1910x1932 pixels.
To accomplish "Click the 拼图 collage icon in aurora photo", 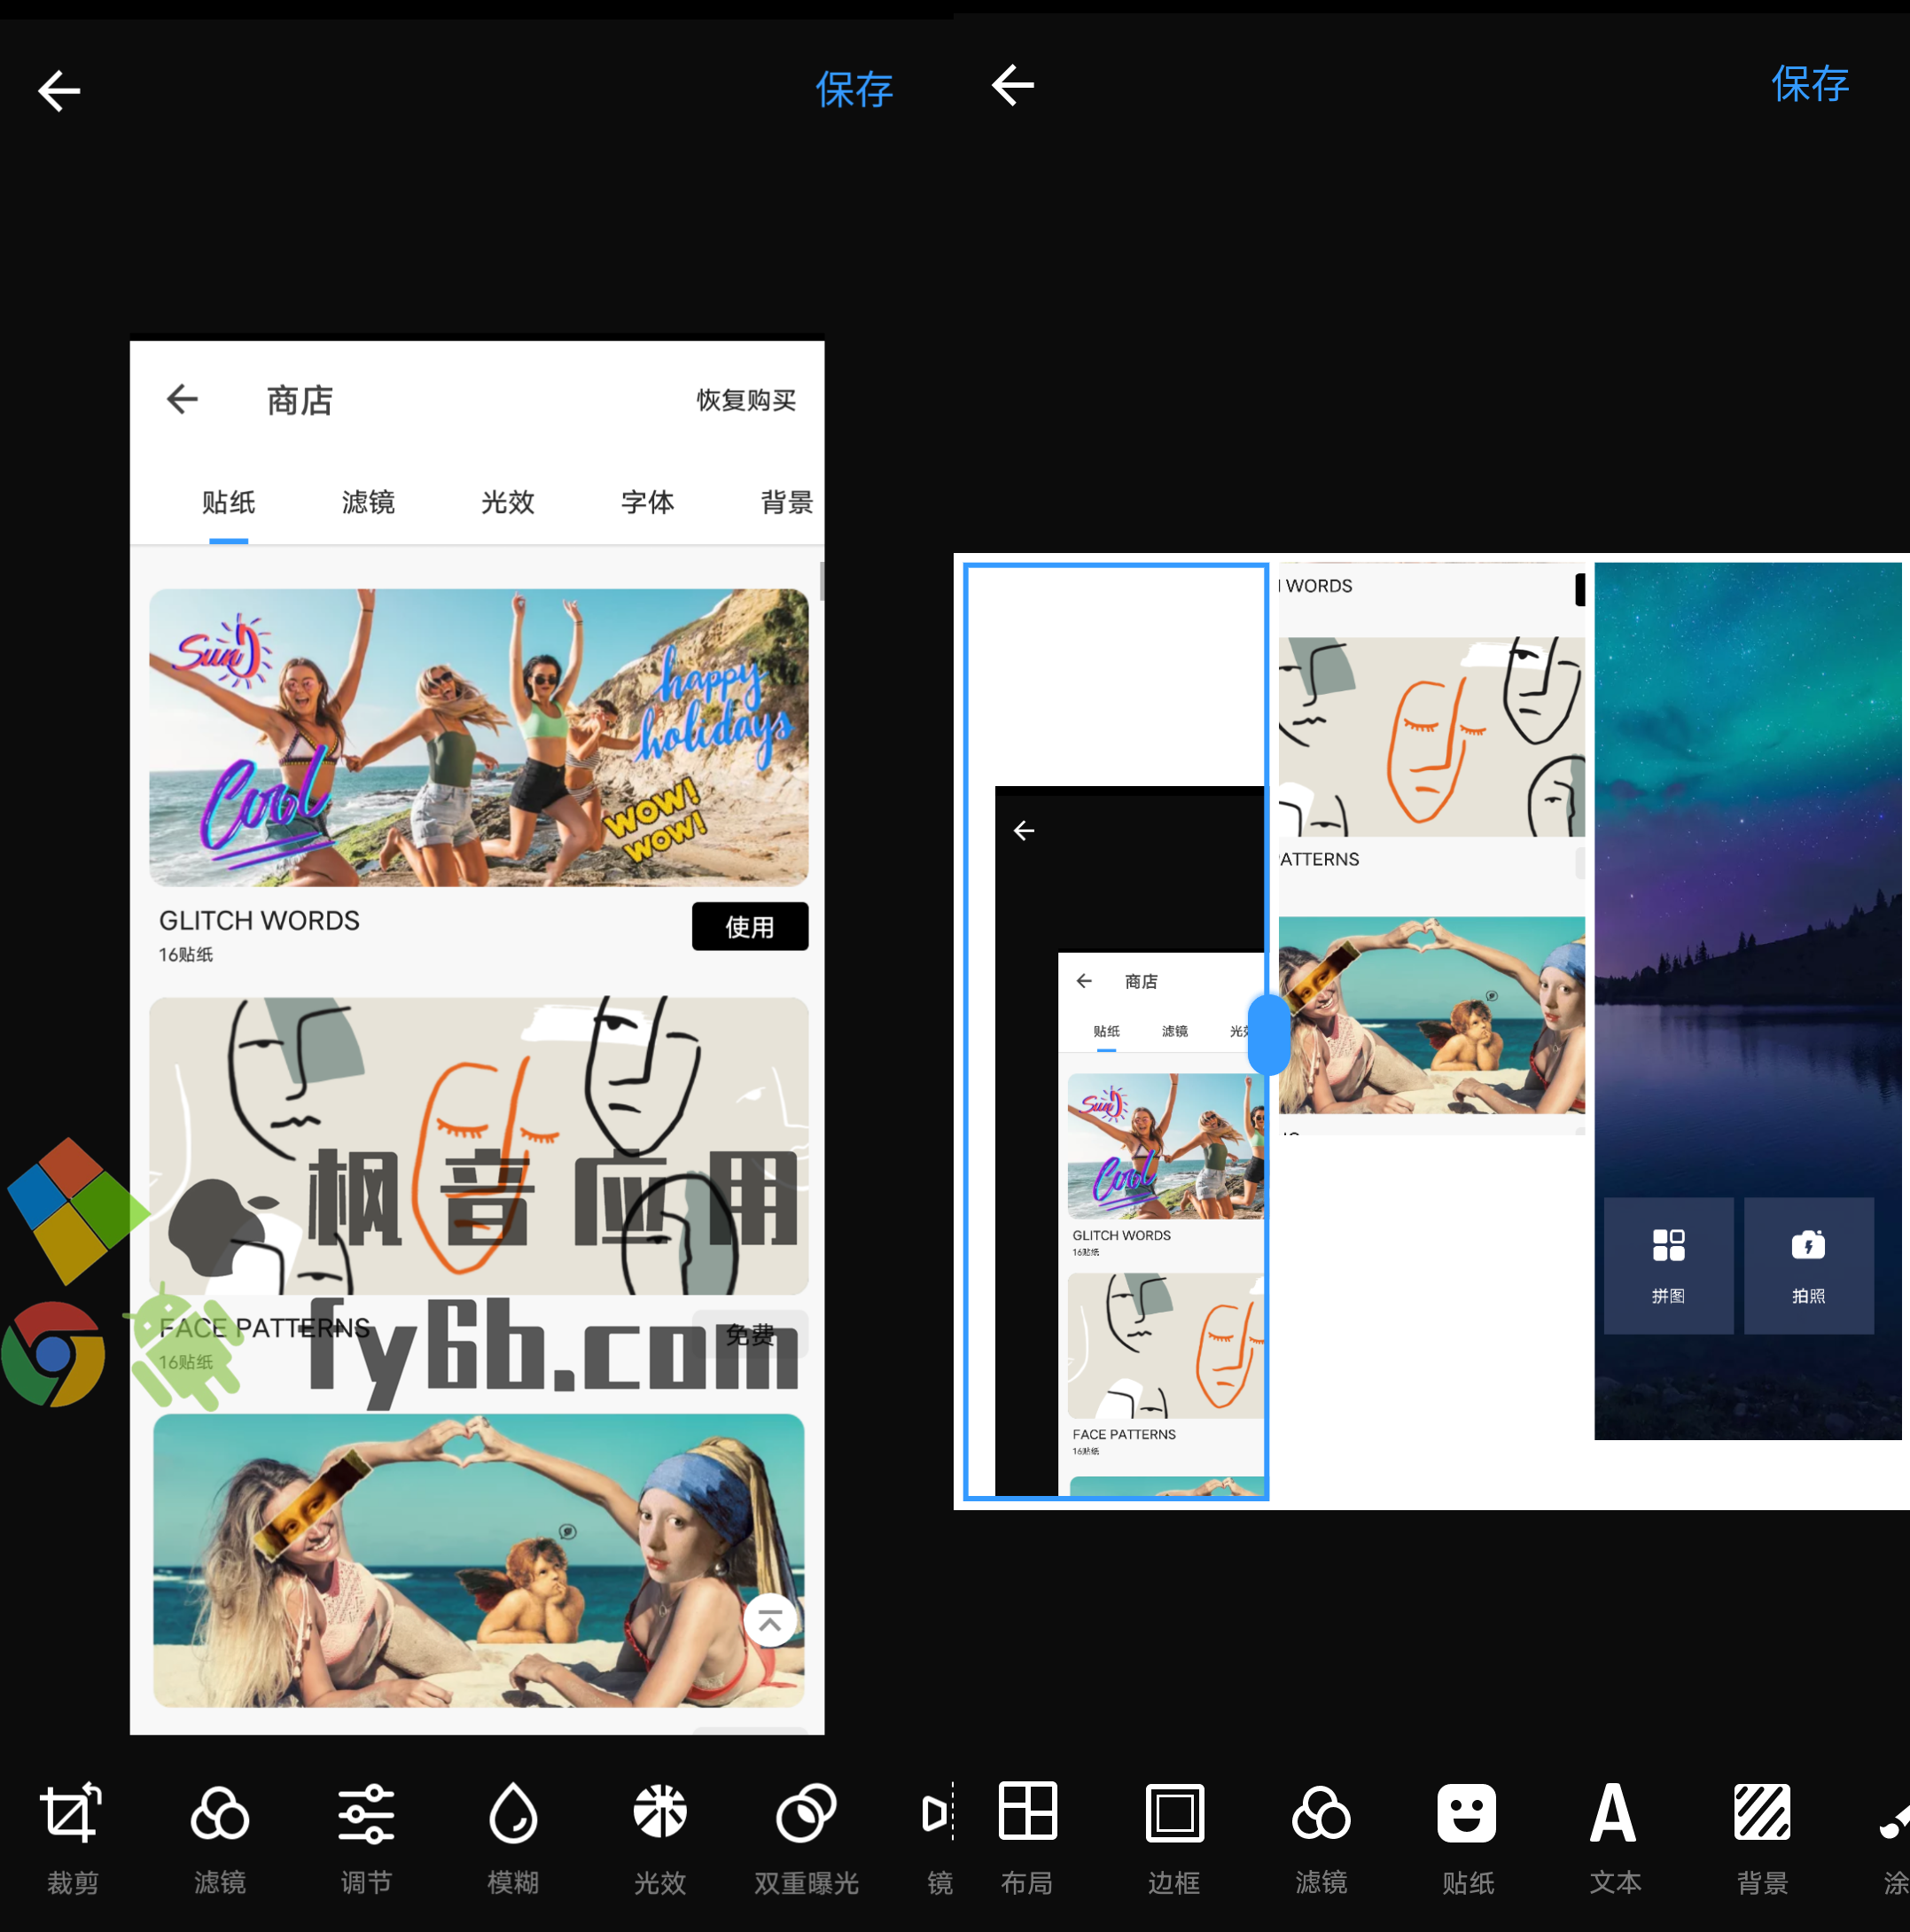I will tap(1668, 1265).
